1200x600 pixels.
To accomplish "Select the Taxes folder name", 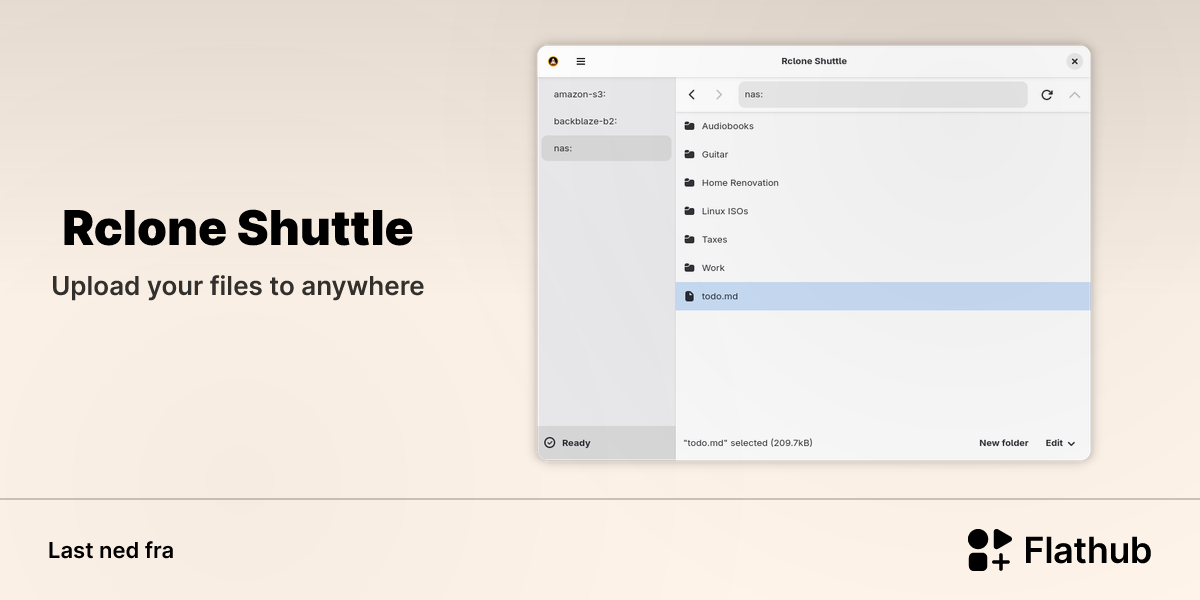I will (715, 239).
